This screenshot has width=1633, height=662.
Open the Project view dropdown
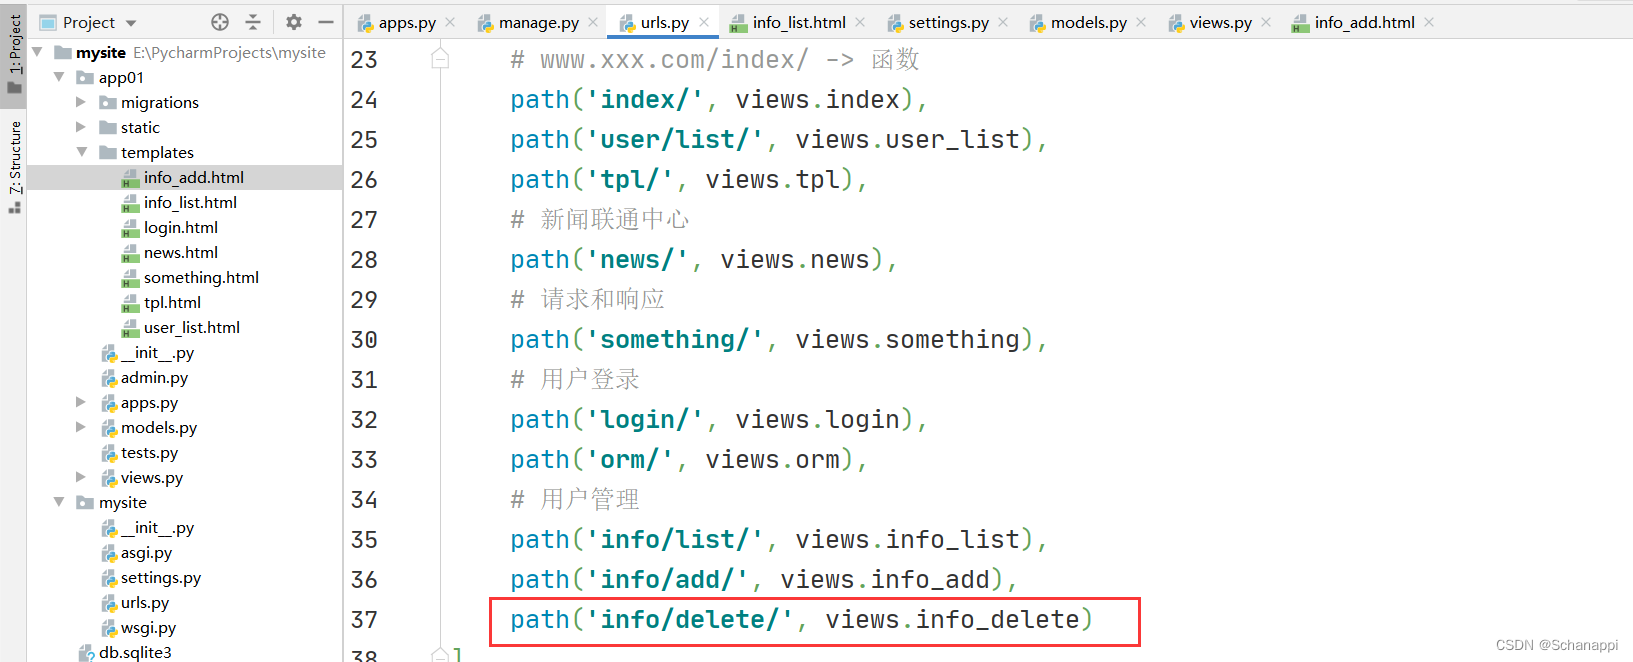click(131, 23)
